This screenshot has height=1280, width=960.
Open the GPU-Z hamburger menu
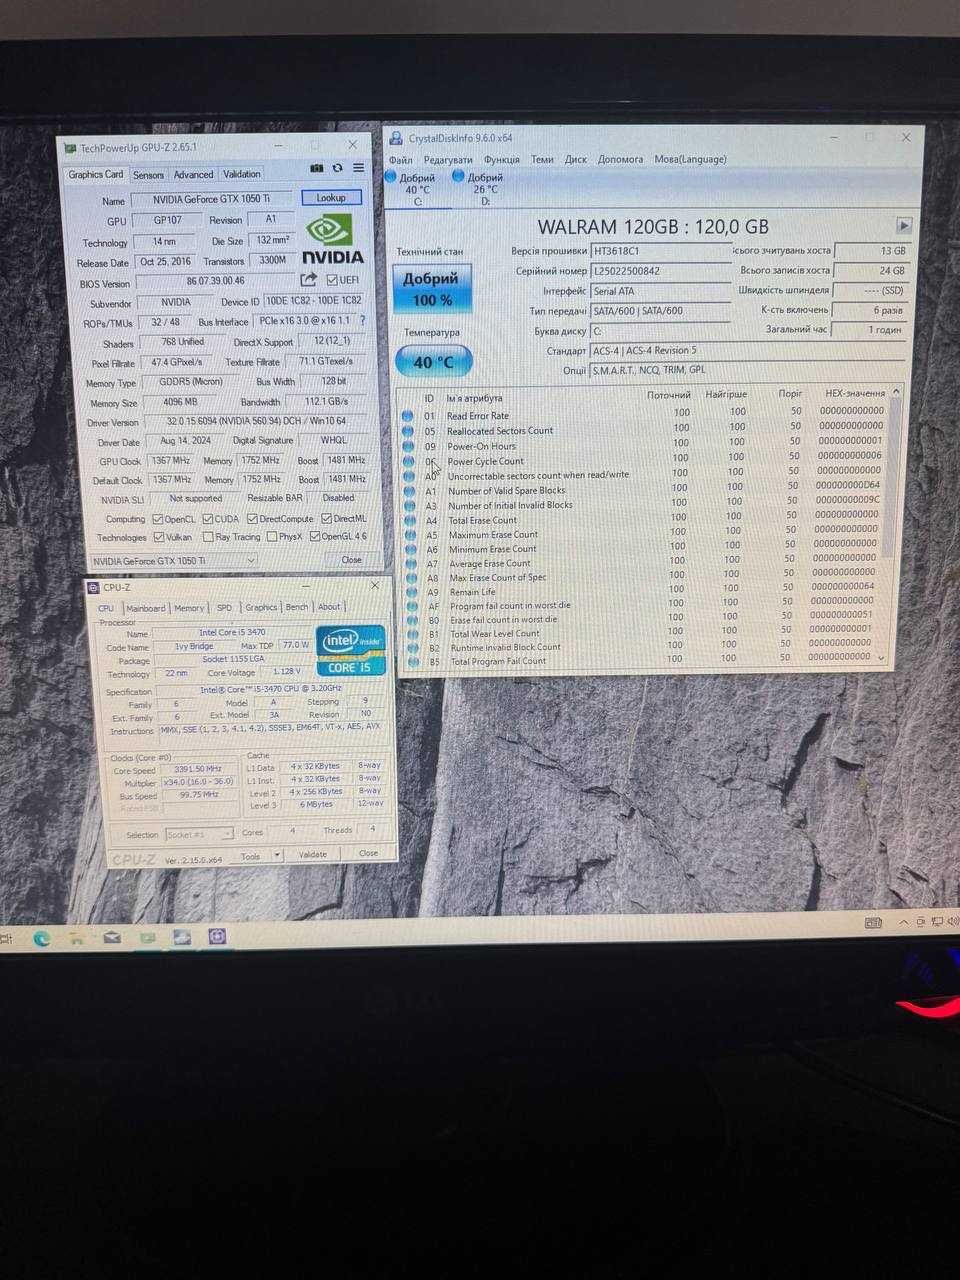(x=358, y=168)
